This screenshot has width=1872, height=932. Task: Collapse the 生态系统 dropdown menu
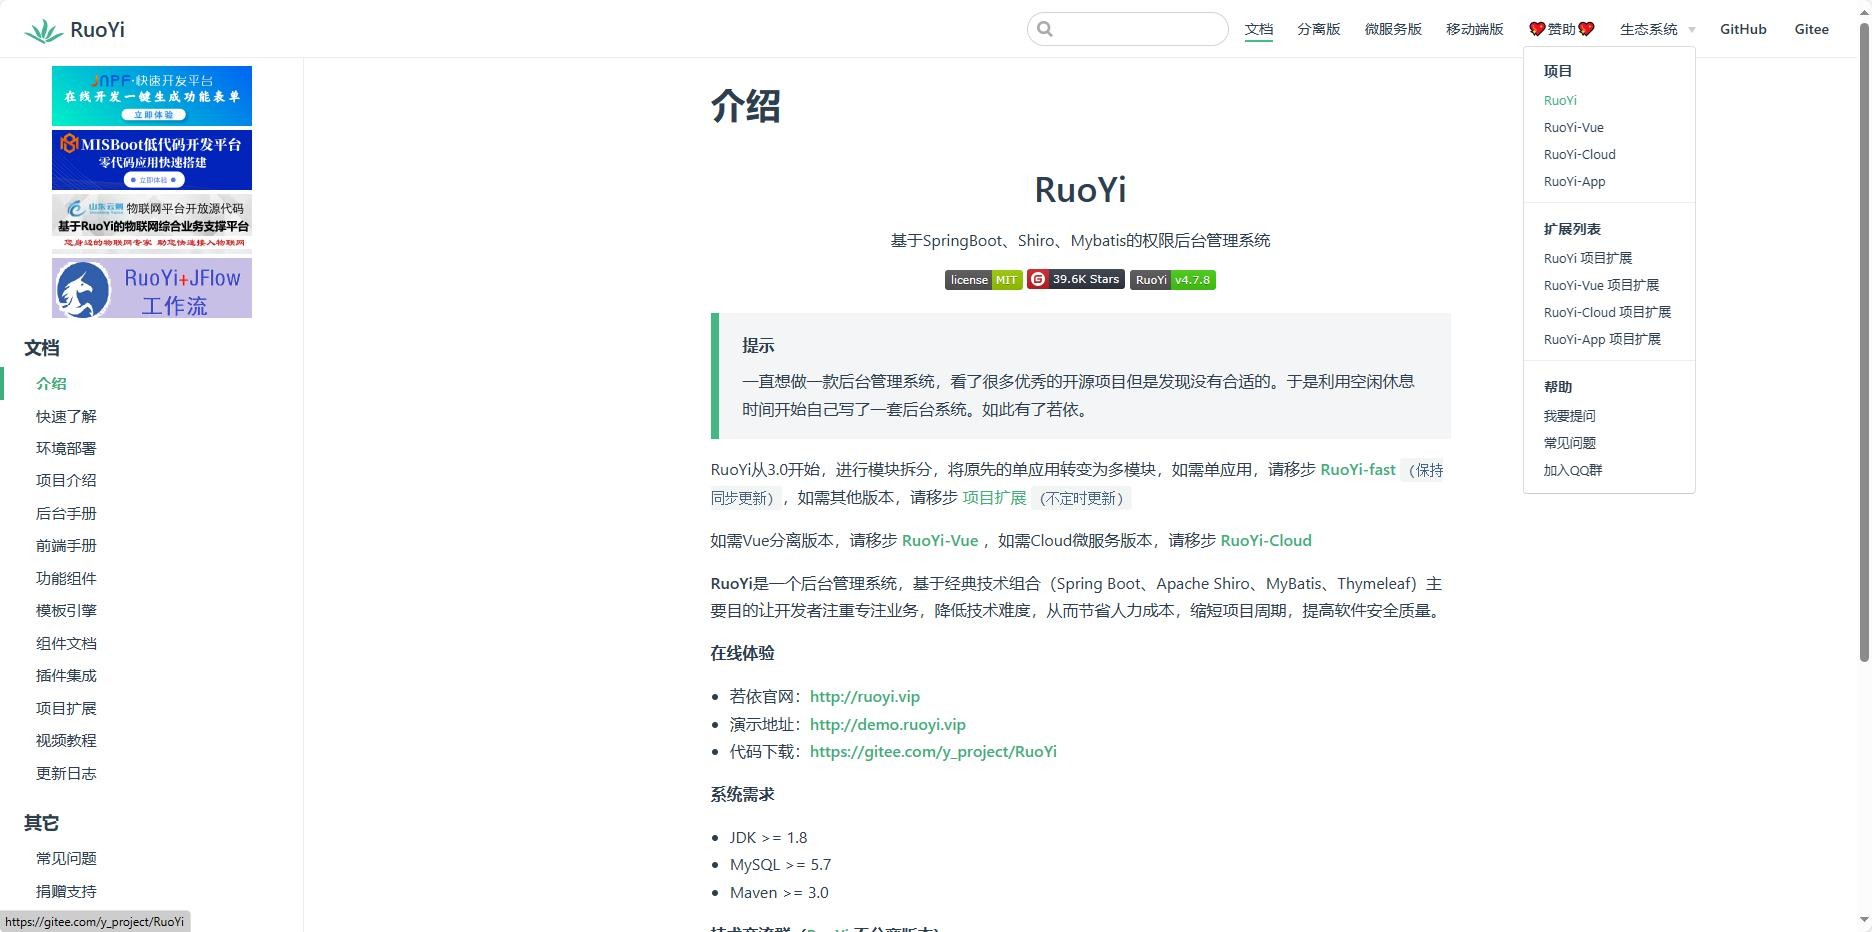tap(1656, 29)
